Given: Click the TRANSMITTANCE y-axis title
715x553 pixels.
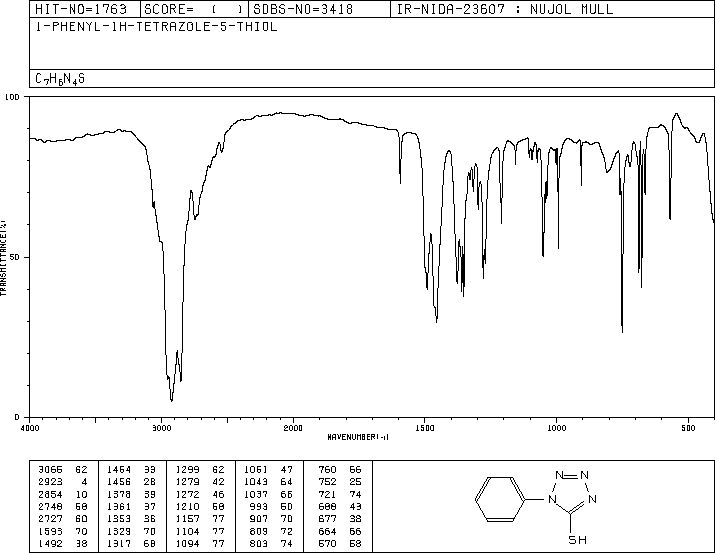Looking at the screenshot, I should click(3, 258).
